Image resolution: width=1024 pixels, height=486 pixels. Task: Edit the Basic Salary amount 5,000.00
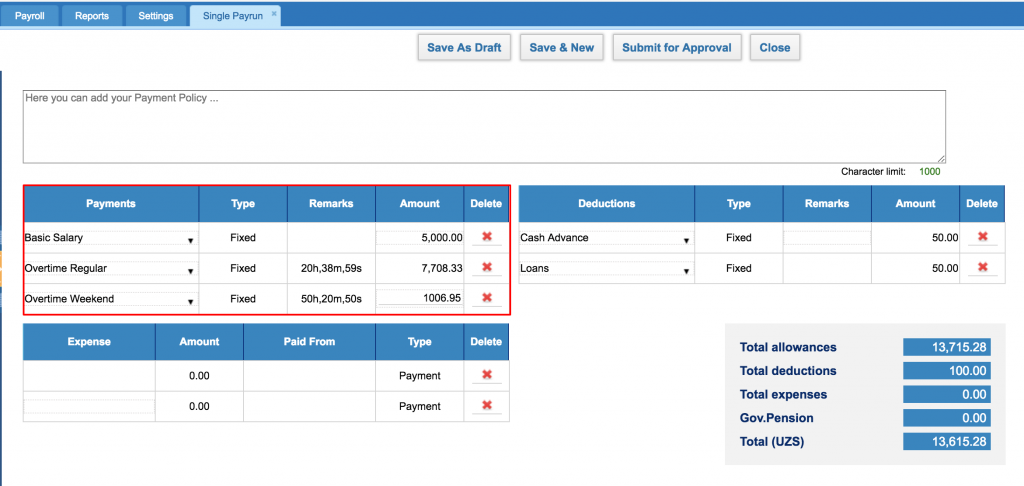pyautogui.click(x=420, y=238)
